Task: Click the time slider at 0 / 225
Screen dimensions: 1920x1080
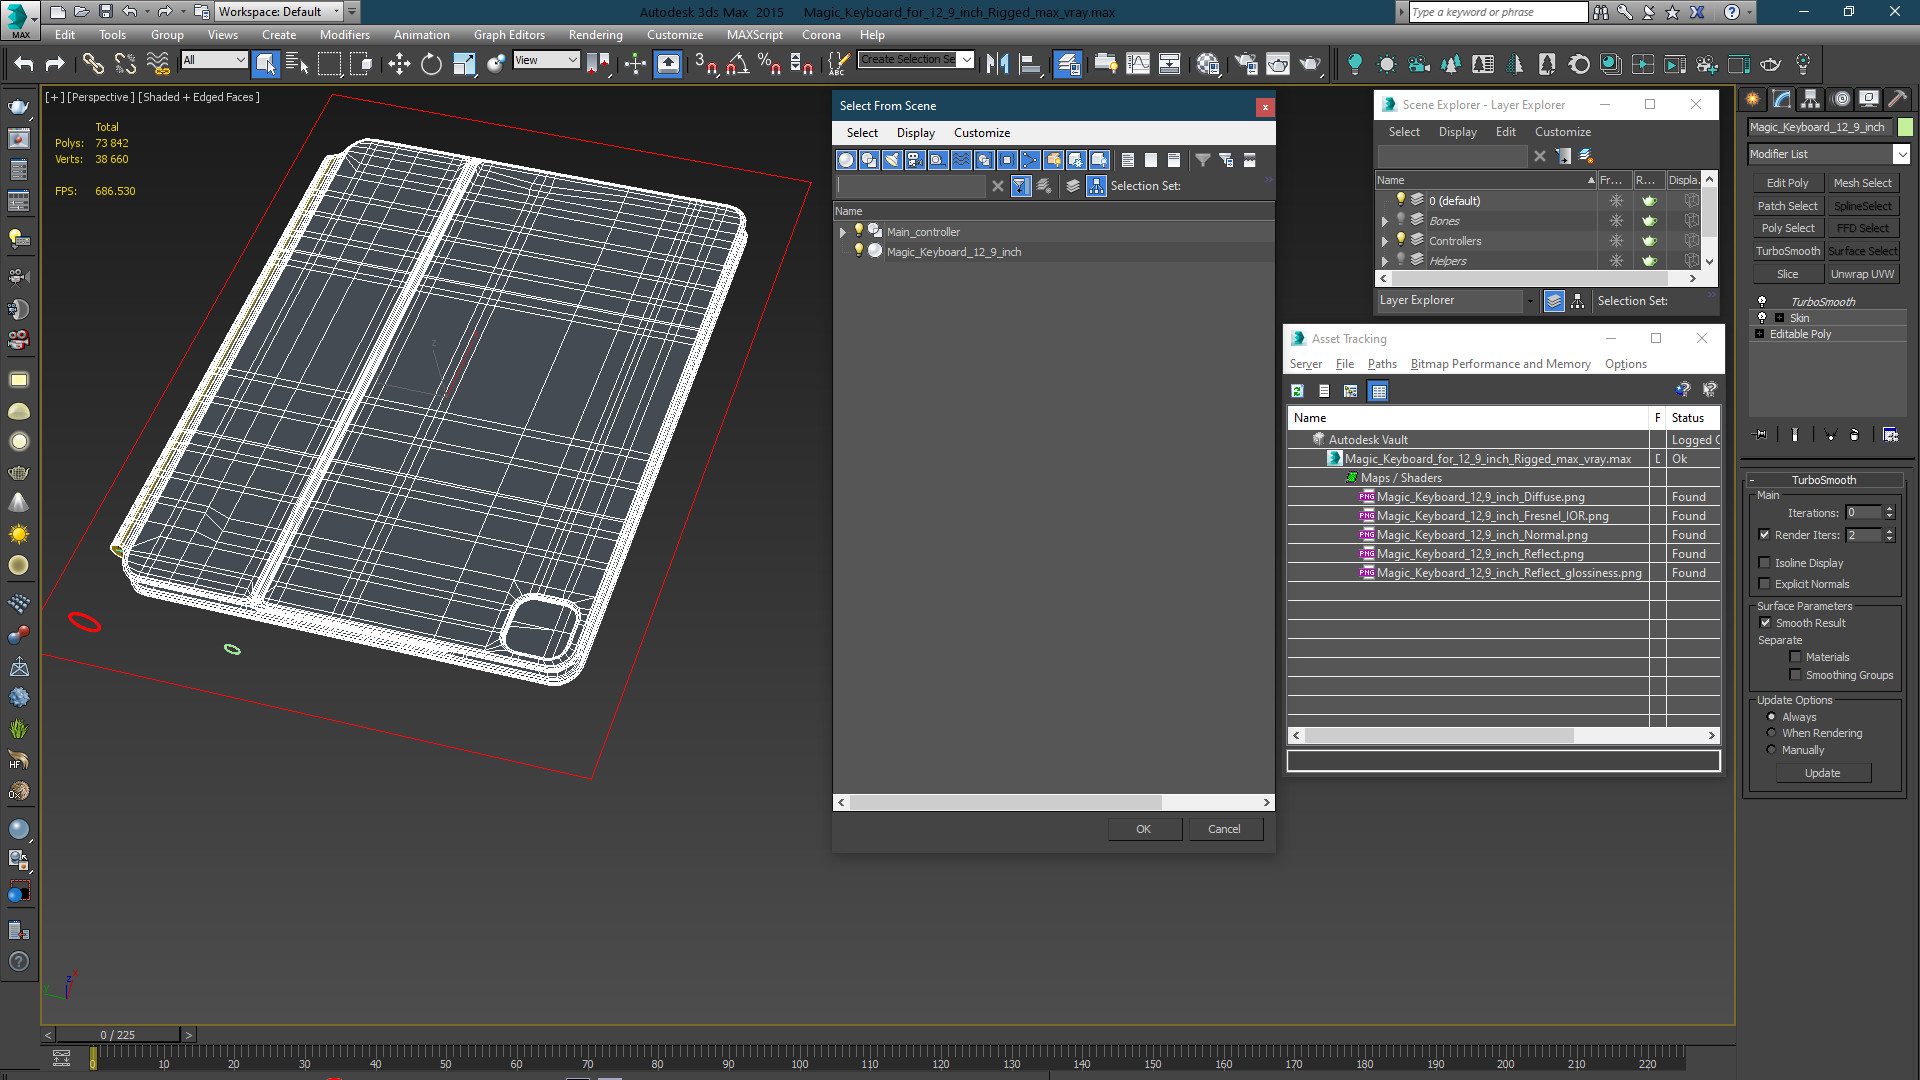Action: [x=118, y=1035]
